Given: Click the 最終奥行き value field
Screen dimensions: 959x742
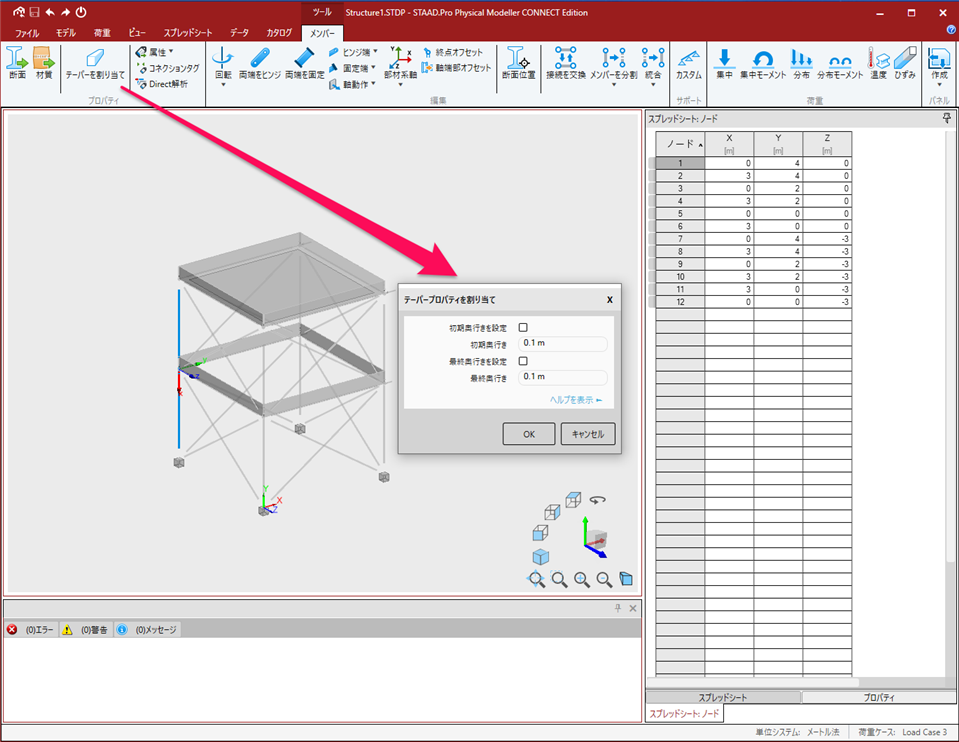Looking at the screenshot, I should coord(563,377).
